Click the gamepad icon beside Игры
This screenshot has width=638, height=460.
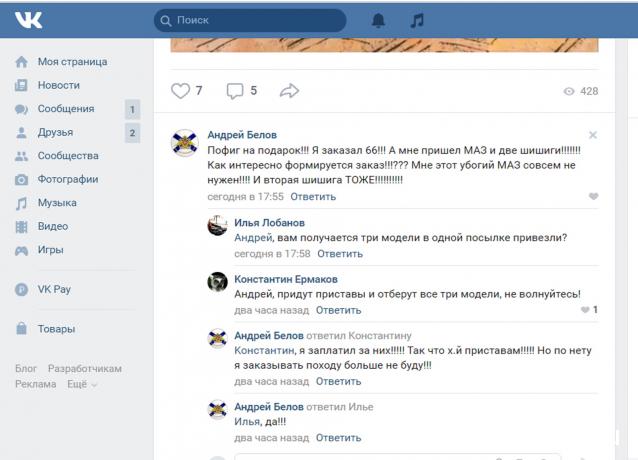[21, 251]
